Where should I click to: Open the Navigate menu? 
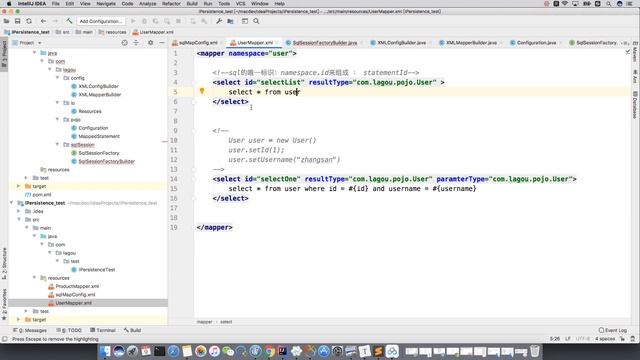click(x=106, y=4)
